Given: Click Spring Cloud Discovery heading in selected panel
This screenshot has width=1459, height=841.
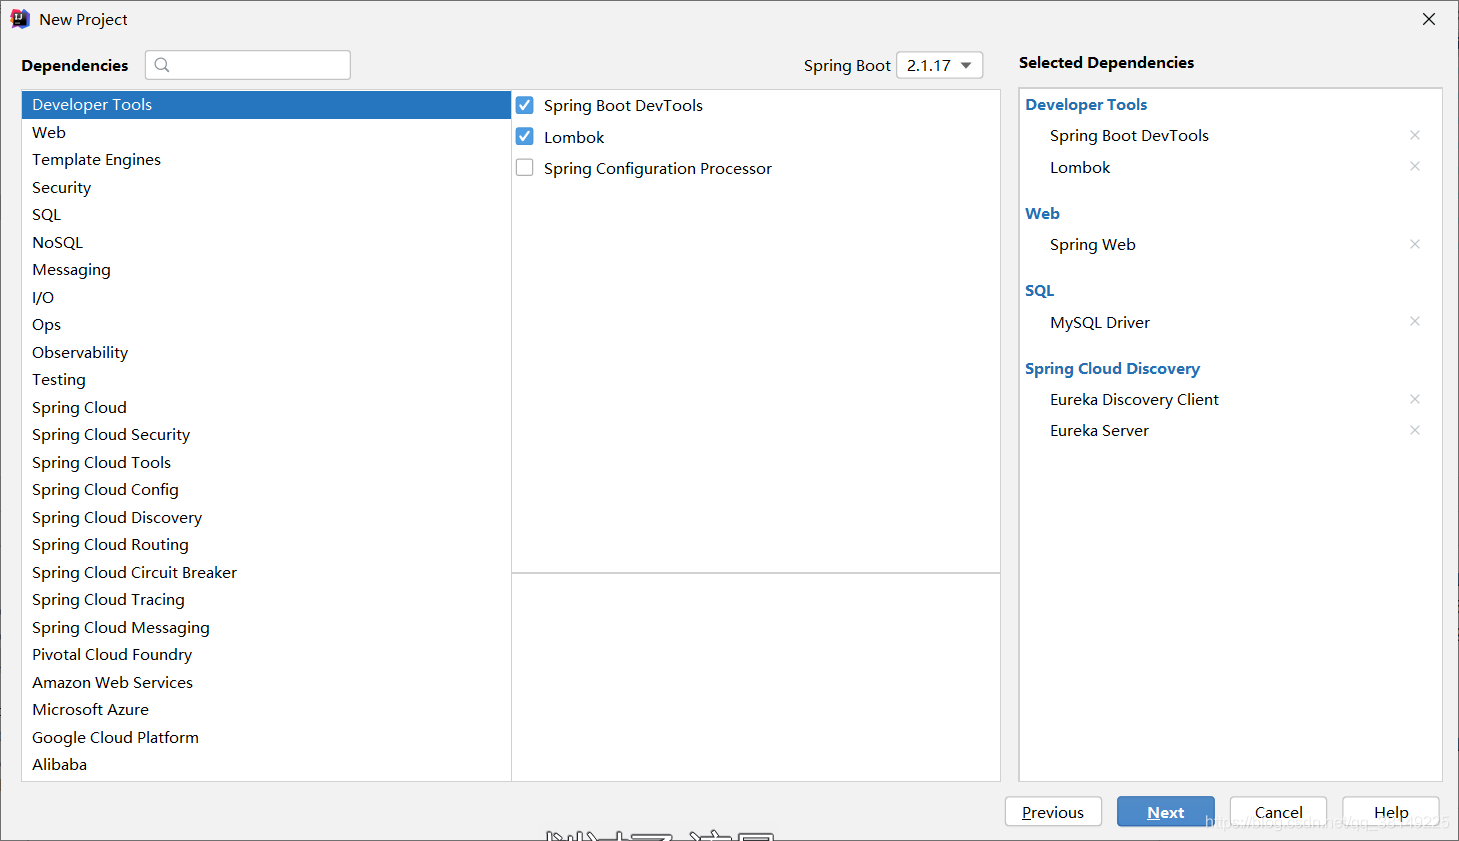Looking at the screenshot, I should point(1112,368).
